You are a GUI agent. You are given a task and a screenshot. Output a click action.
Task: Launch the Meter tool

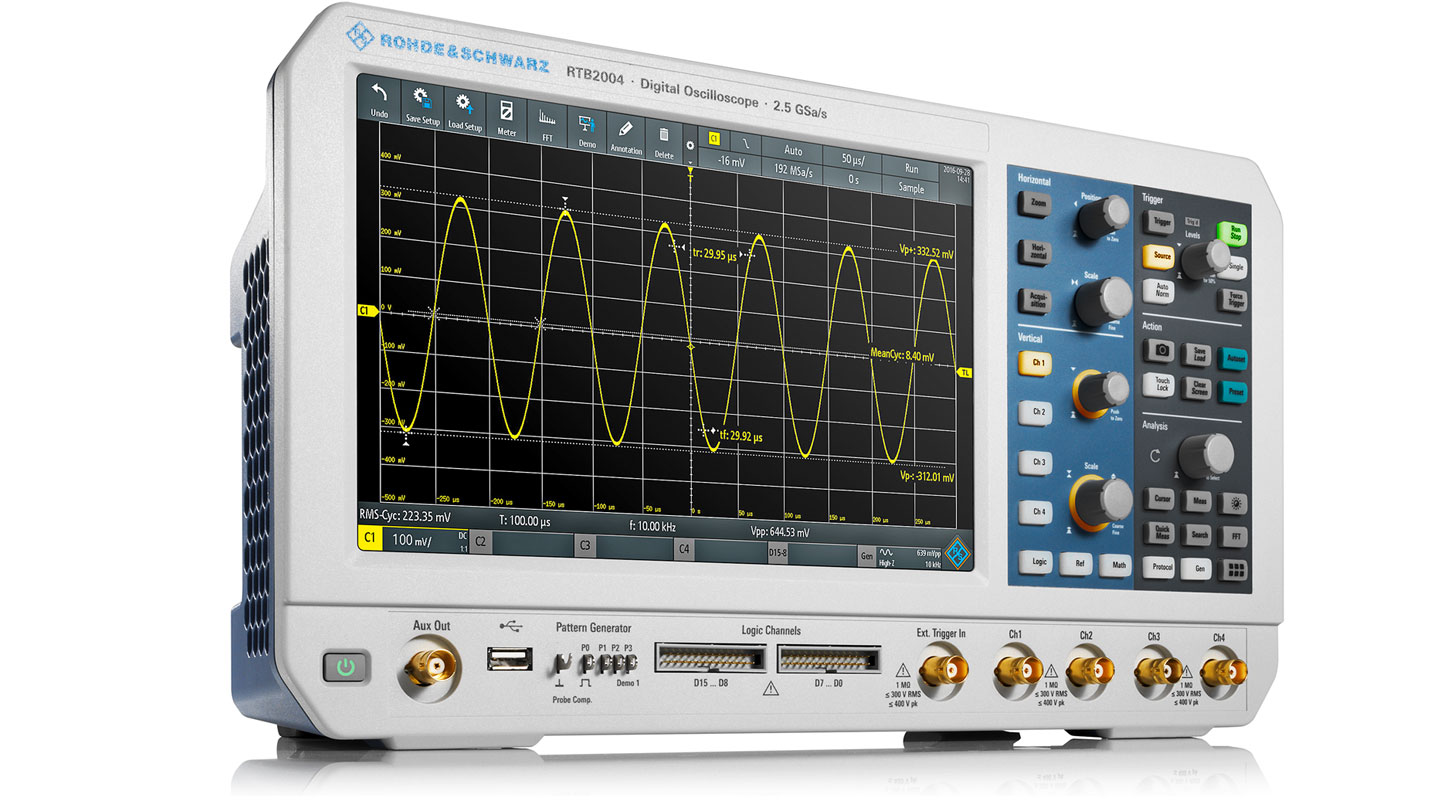[x=506, y=116]
